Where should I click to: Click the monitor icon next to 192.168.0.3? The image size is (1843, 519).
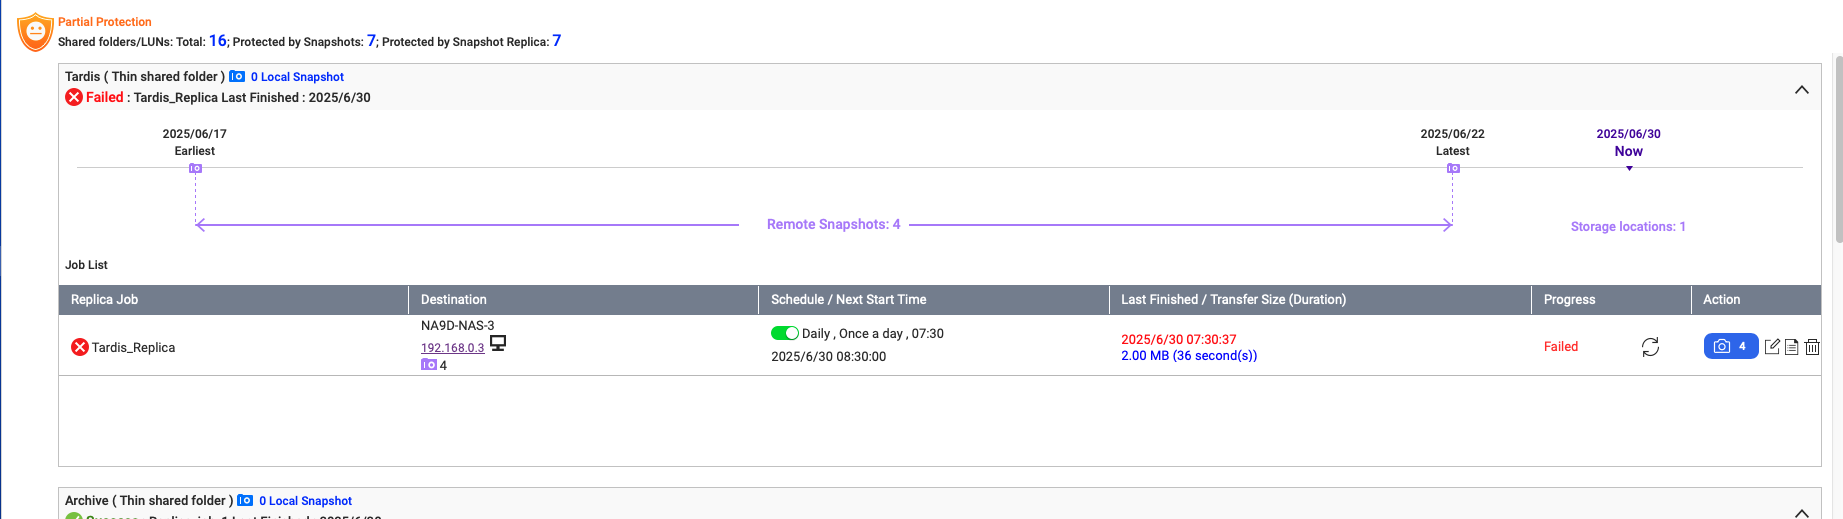[x=498, y=343]
